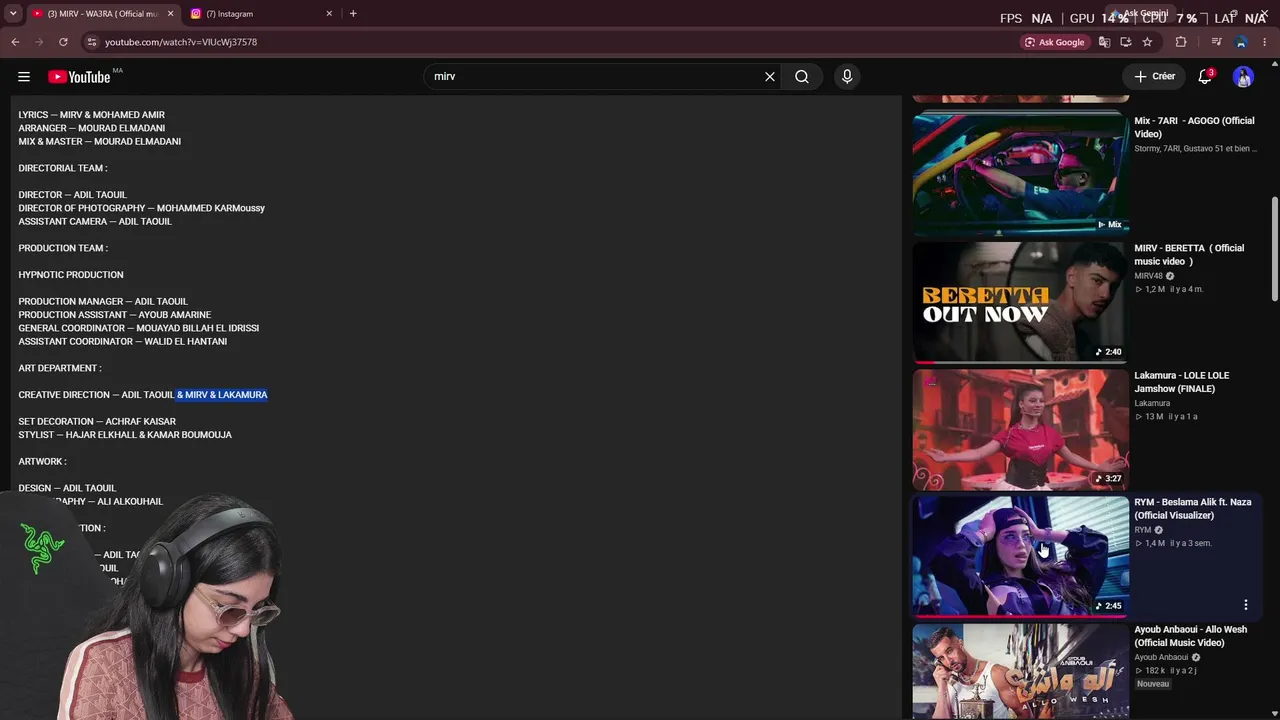Click the line 'HYPNOTIC PRODUCTION'
The width and height of the screenshot is (1280, 720).
[71, 275]
